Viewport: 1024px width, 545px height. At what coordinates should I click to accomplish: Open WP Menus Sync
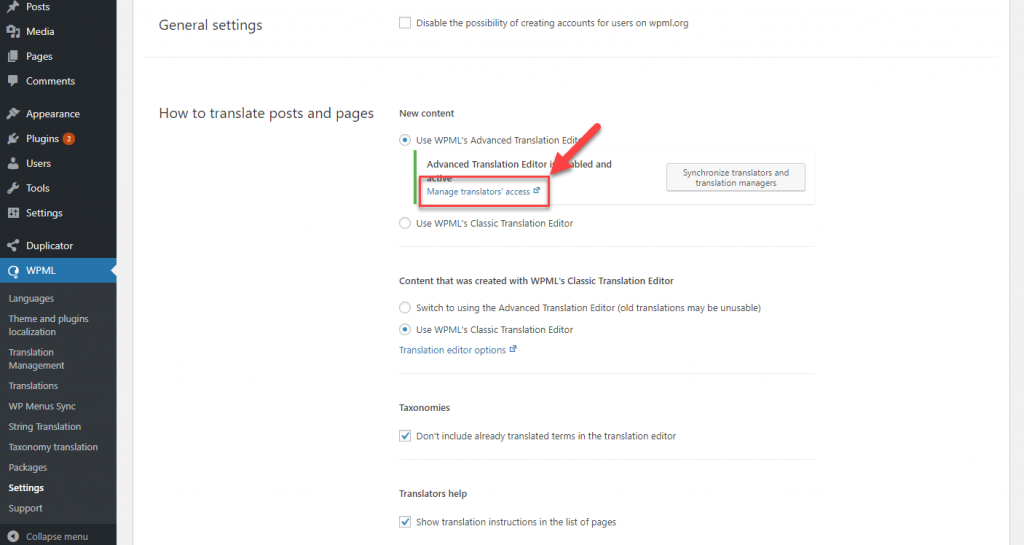pos(42,406)
